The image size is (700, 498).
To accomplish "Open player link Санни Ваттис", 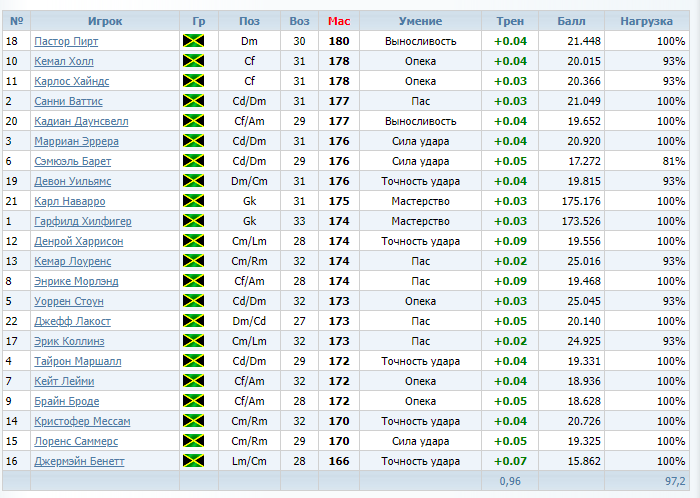I will 68,102.
